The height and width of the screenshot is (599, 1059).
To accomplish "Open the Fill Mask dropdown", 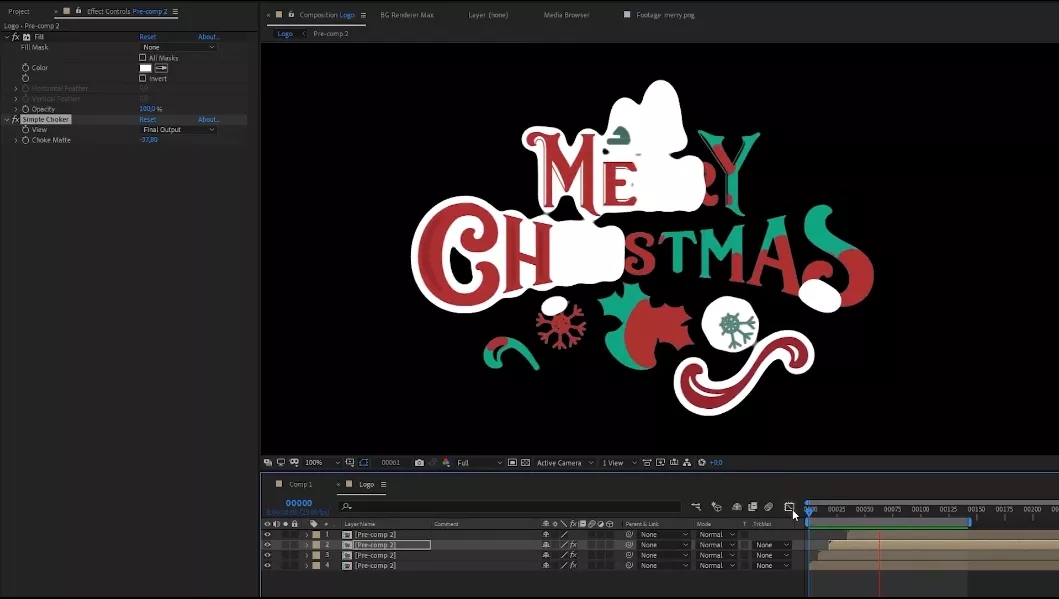I will click(178, 47).
